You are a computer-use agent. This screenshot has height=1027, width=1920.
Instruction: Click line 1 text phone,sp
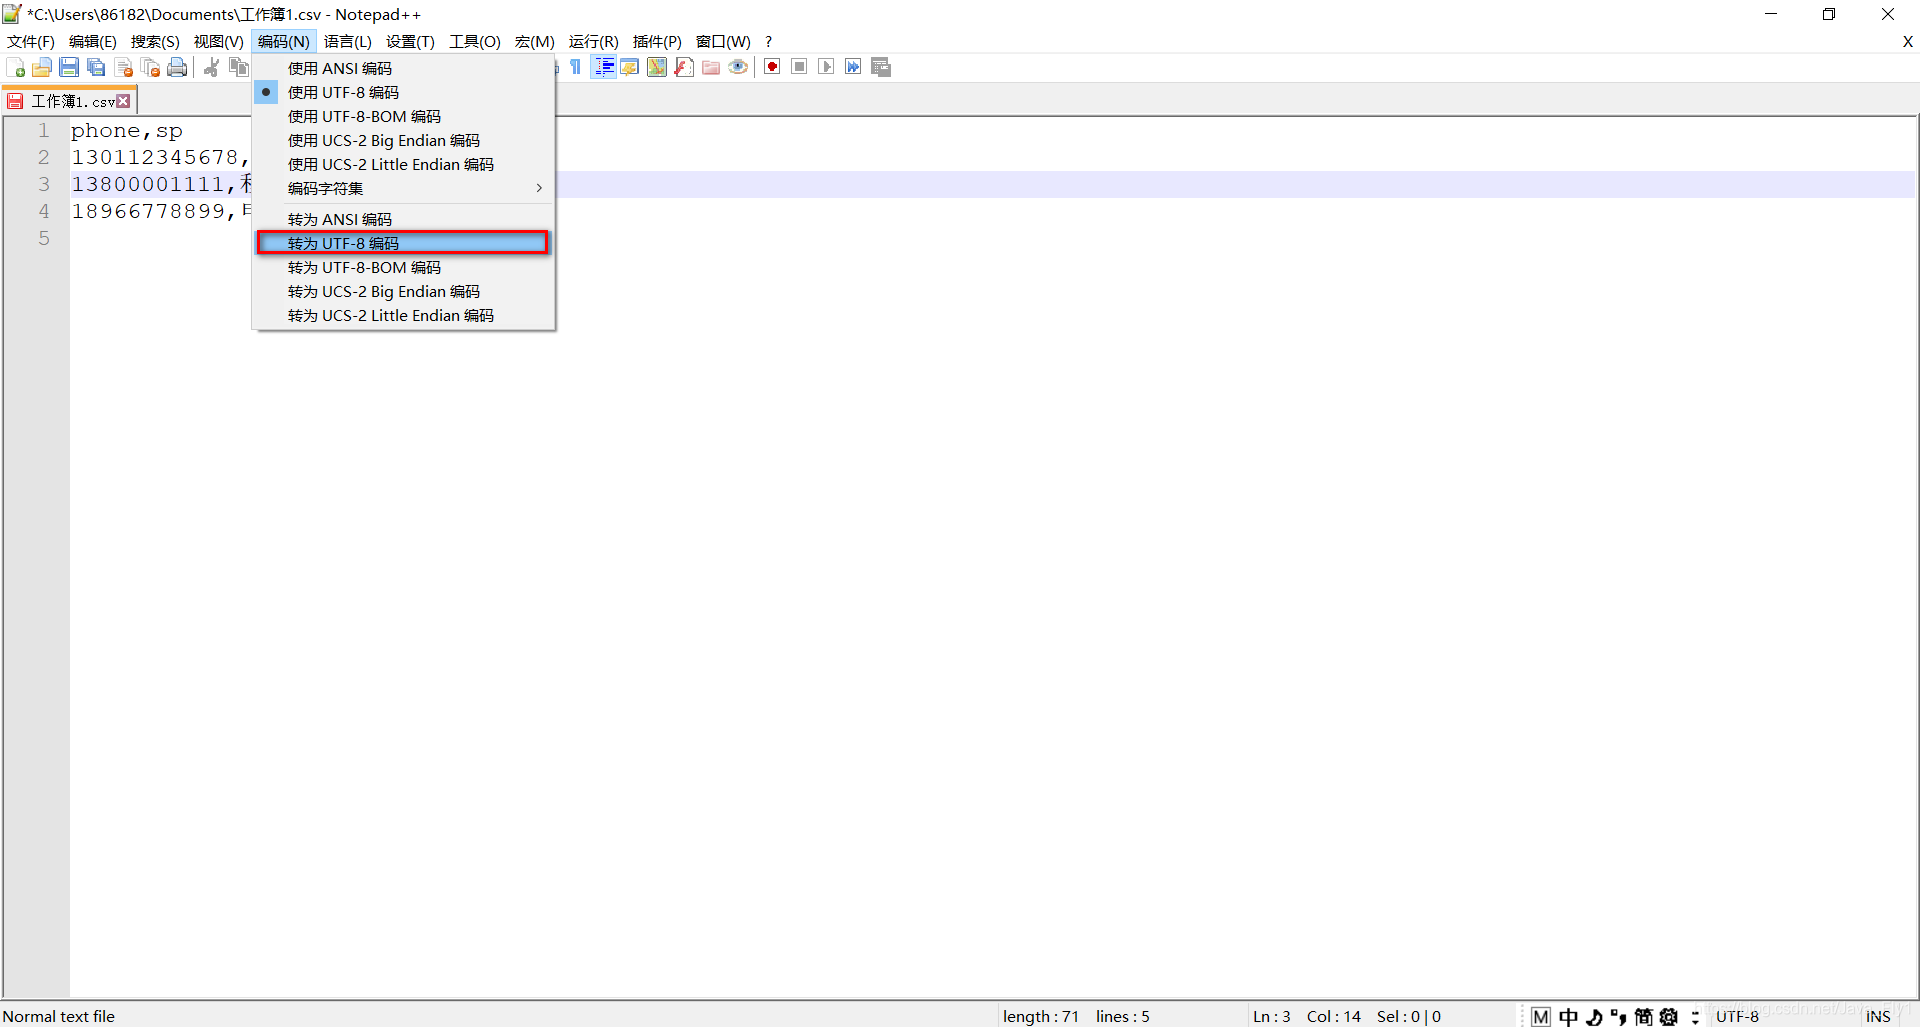(127, 131)
